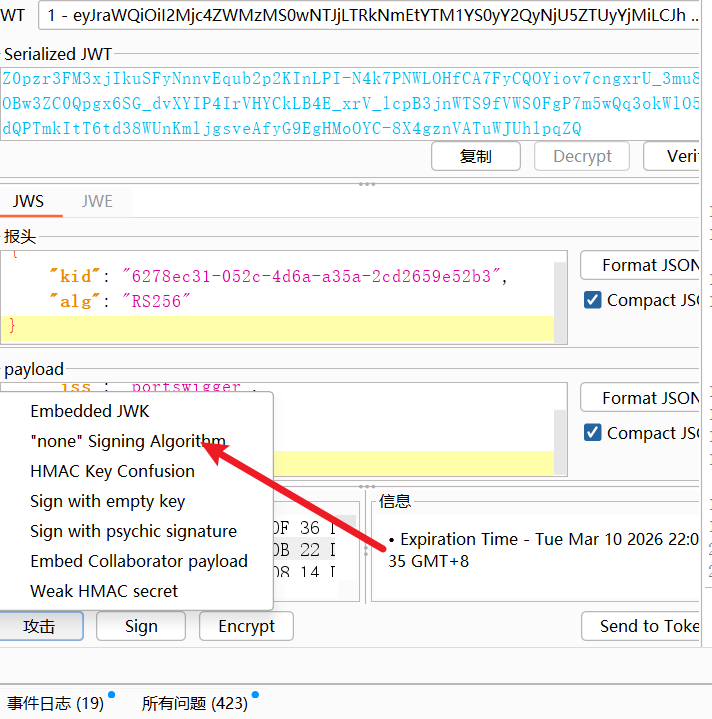712x719 pixels.
Task: Choose Weak HMAC secret attack
Action: tap(104, 591)
